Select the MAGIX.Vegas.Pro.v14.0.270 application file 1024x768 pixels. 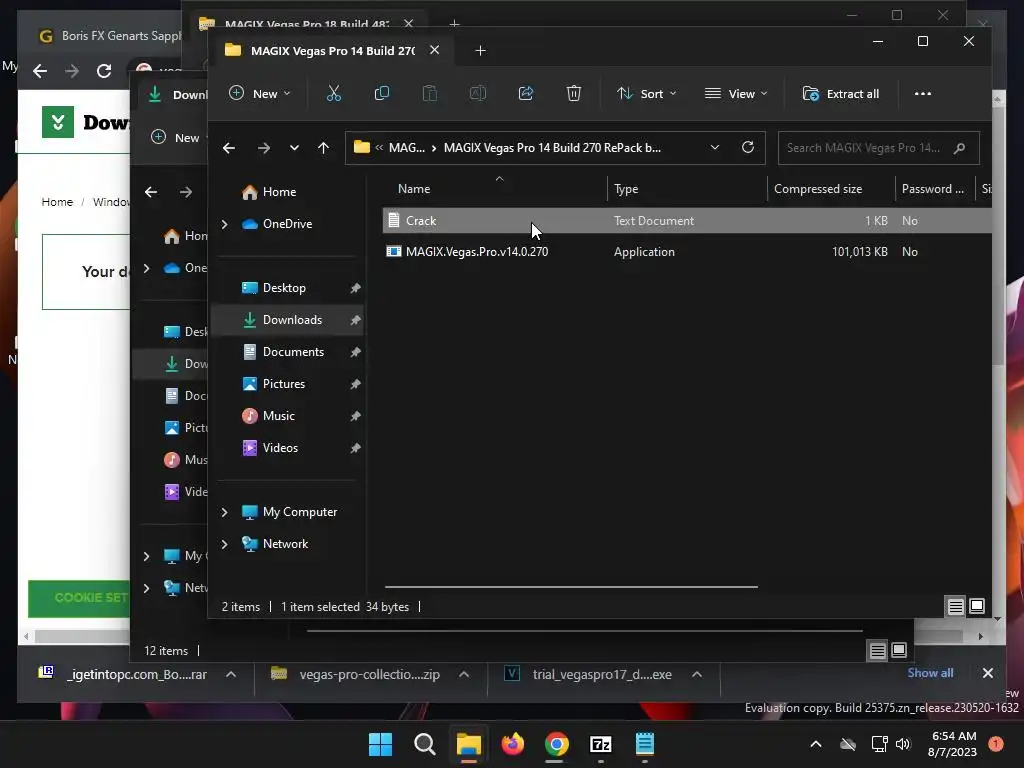[x=477, y=252]
